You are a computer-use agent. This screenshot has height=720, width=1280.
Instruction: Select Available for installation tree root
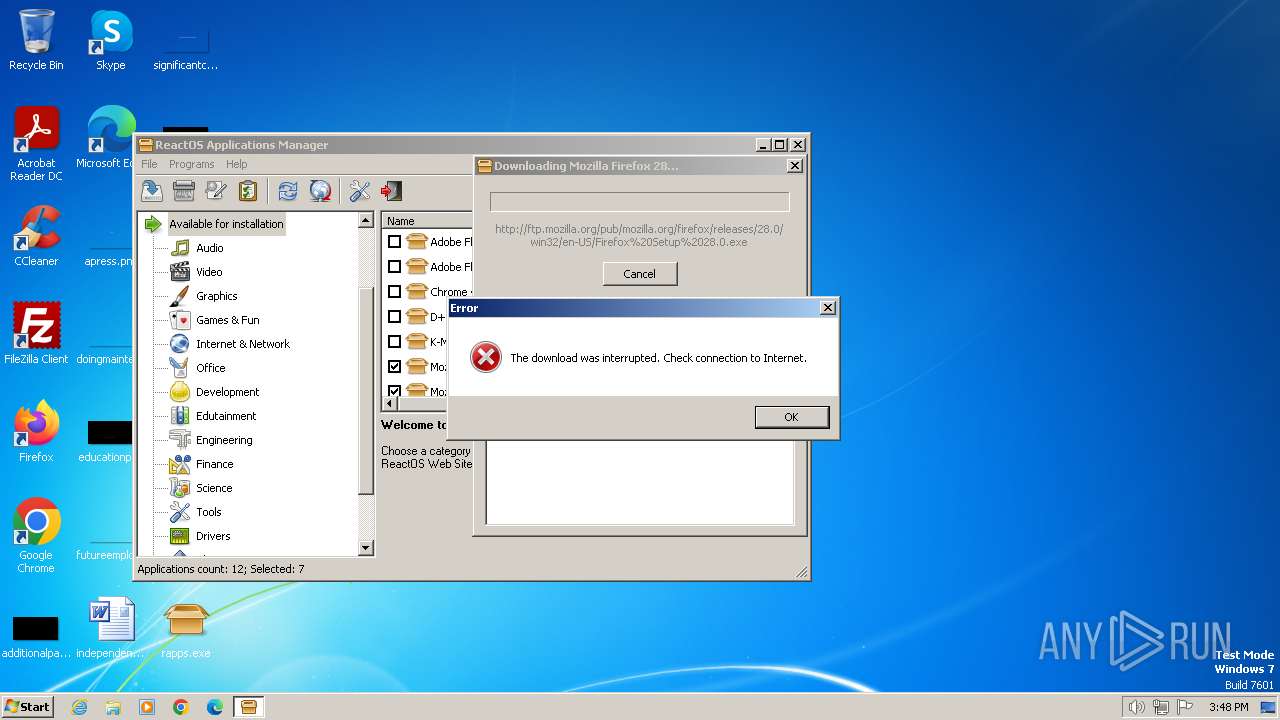(x=226, y=224)
